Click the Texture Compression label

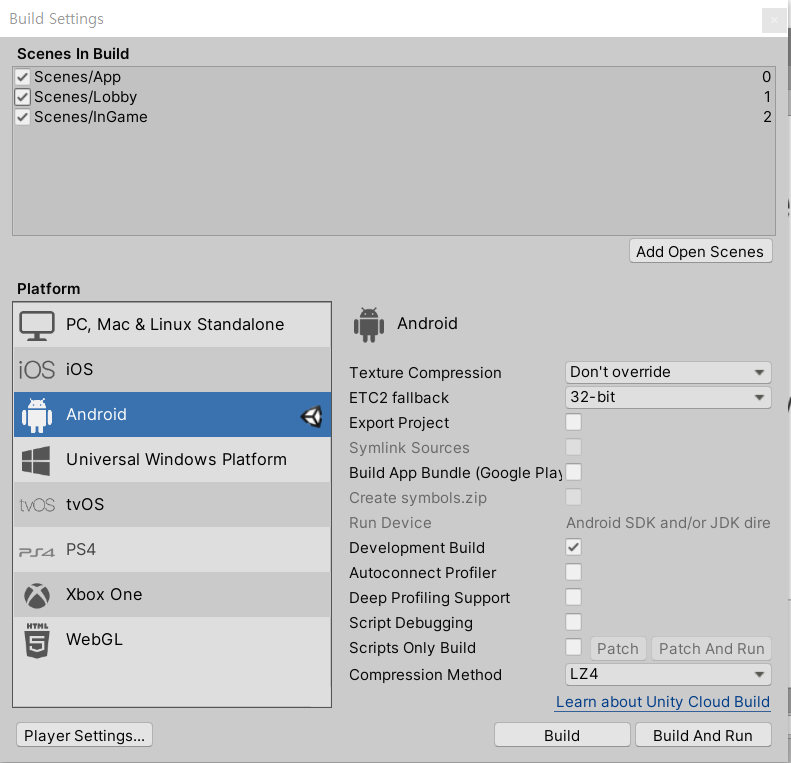click(x=425, y=373)
